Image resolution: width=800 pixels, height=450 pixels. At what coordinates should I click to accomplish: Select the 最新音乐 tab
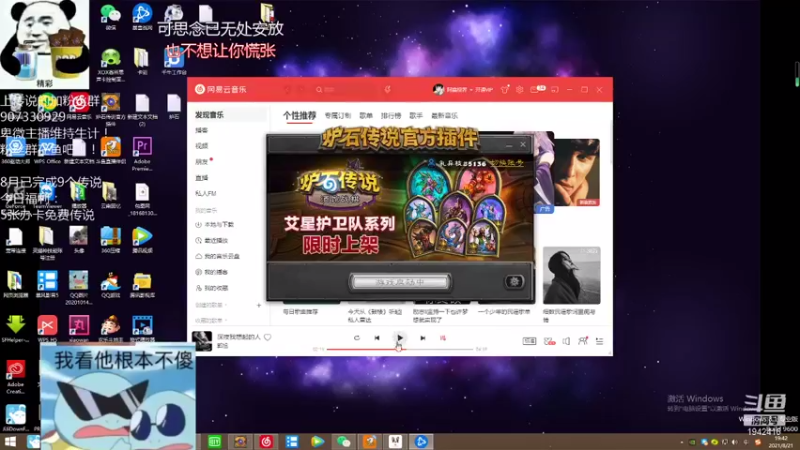point(444,116)
